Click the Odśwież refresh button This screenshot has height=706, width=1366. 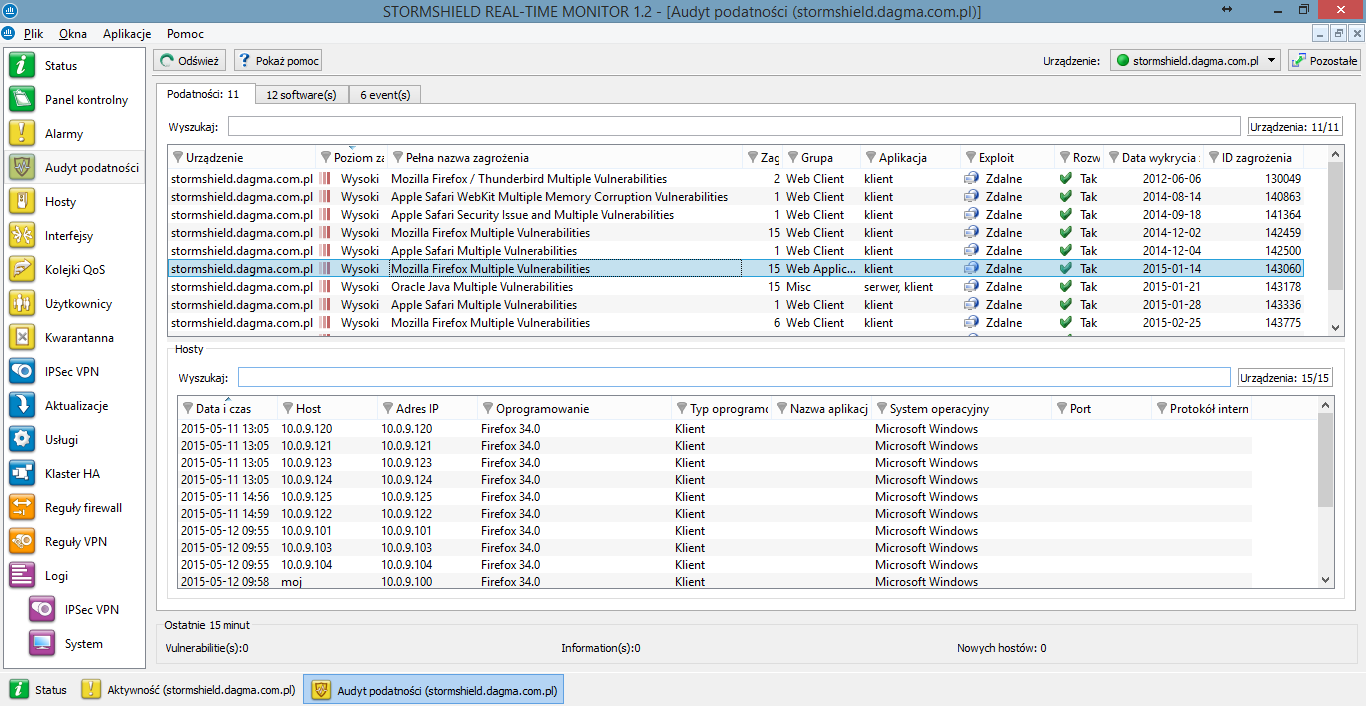tap(190, 61)
